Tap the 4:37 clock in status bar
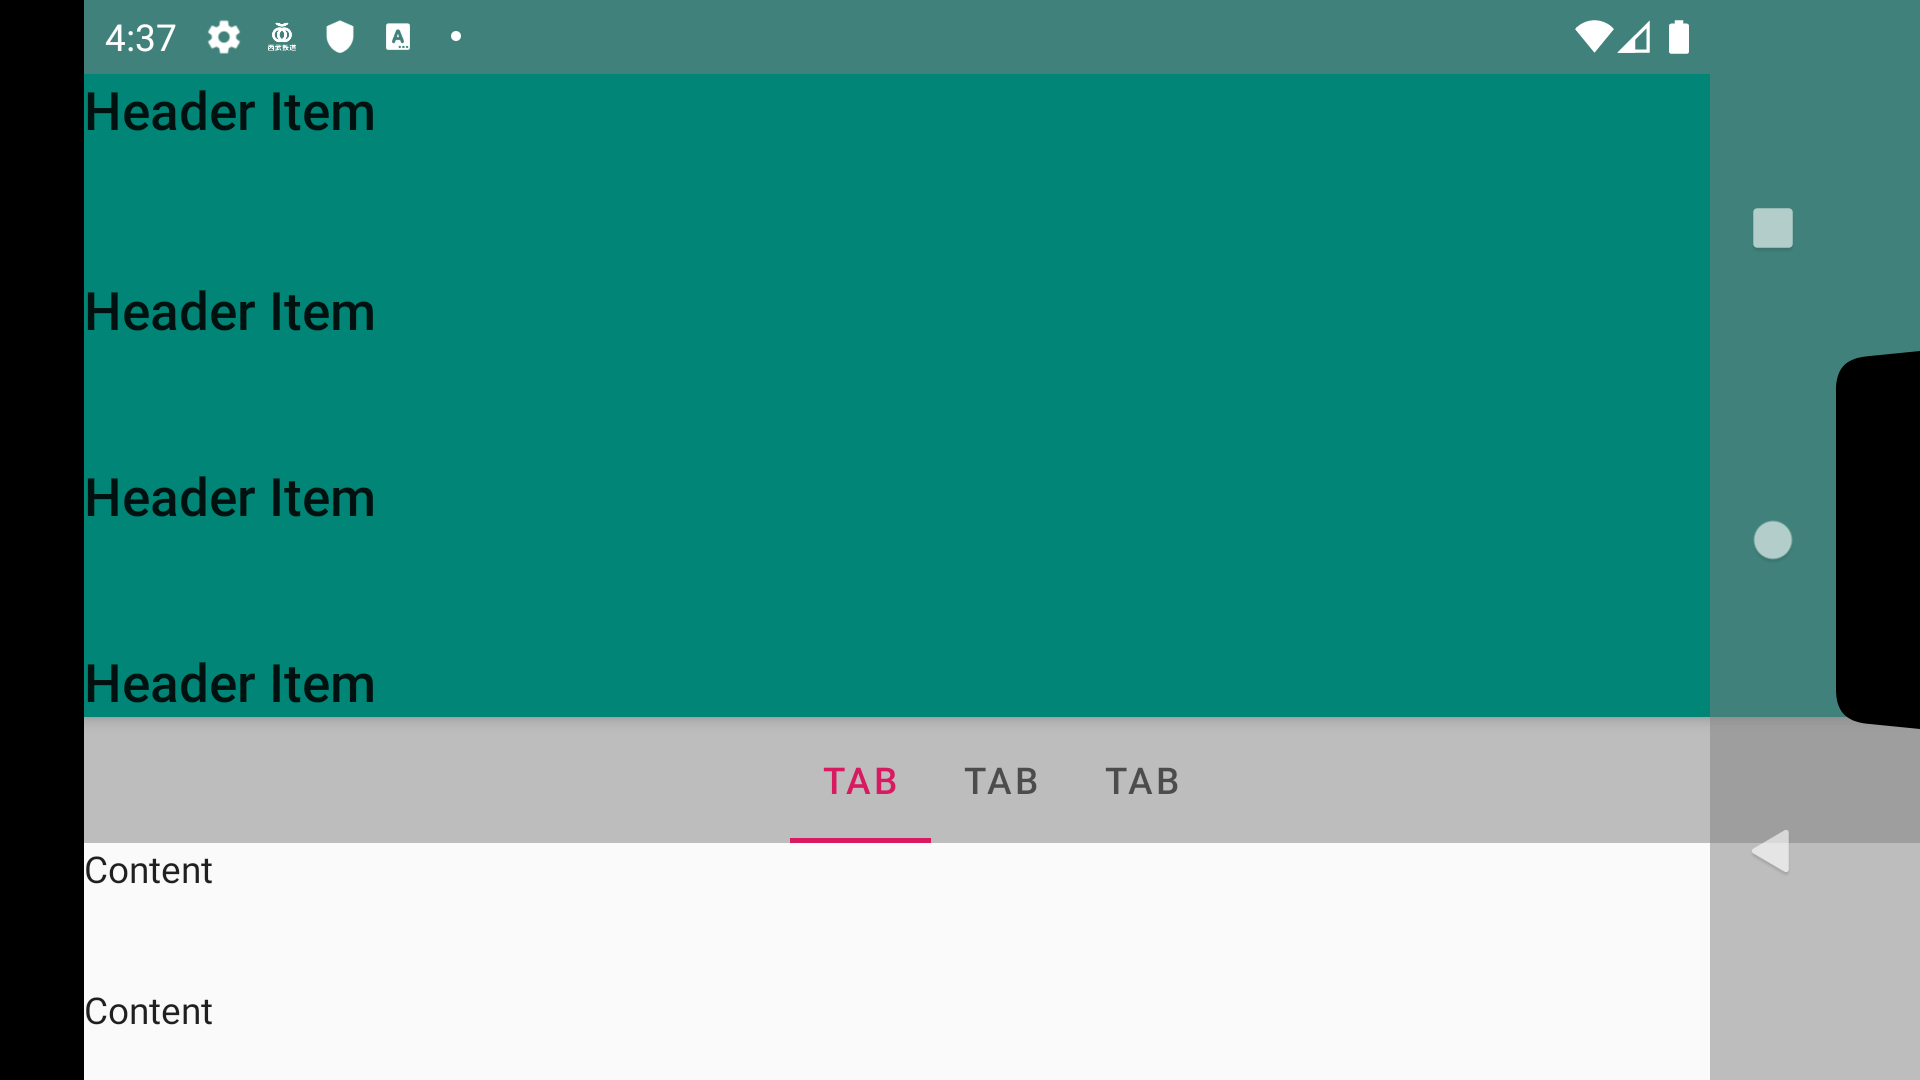 (x=140, y=38)
